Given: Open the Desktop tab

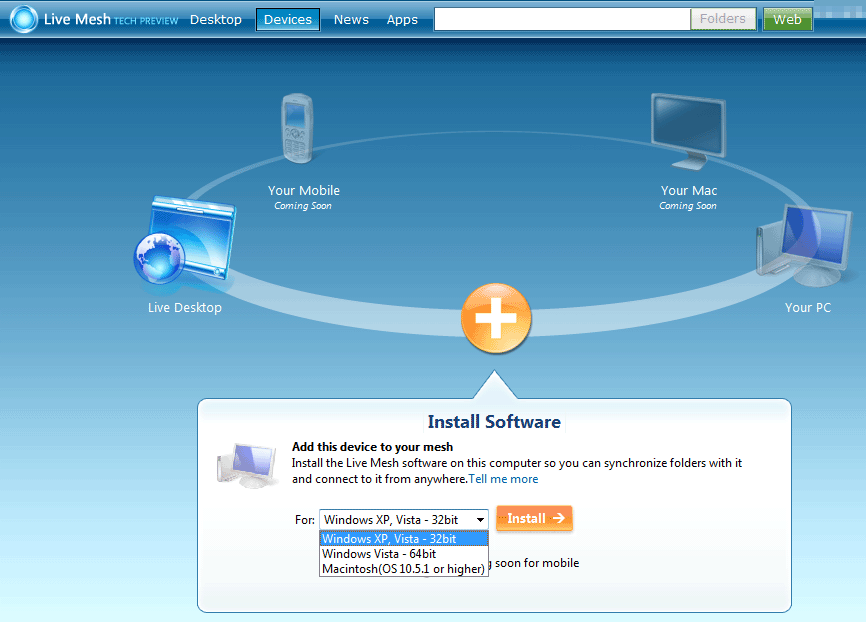Looking at the screenshot, I should 216,19.
